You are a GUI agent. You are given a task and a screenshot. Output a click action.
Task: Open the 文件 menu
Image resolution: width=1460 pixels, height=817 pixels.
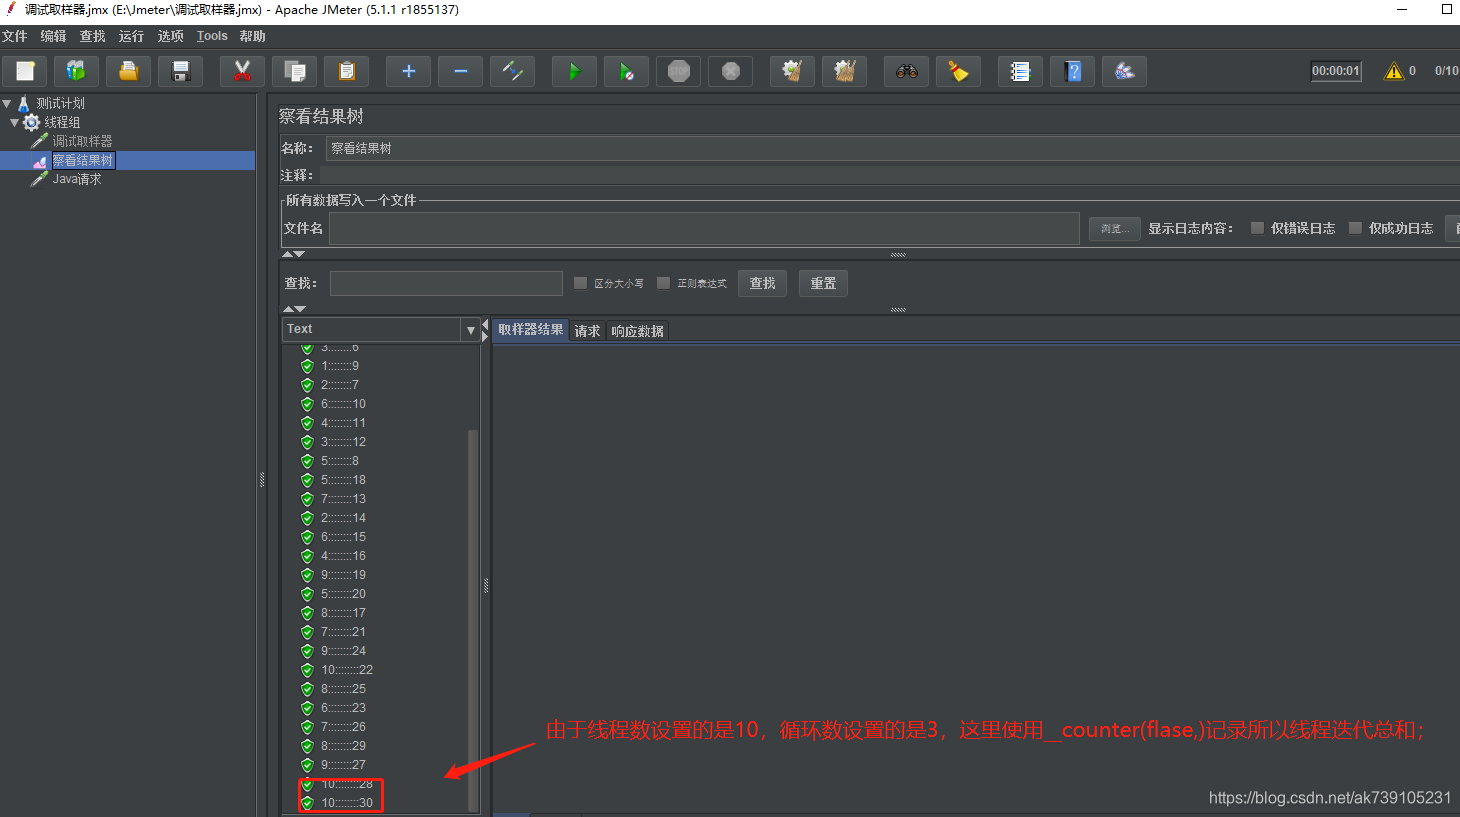click(x=15, y=36)
